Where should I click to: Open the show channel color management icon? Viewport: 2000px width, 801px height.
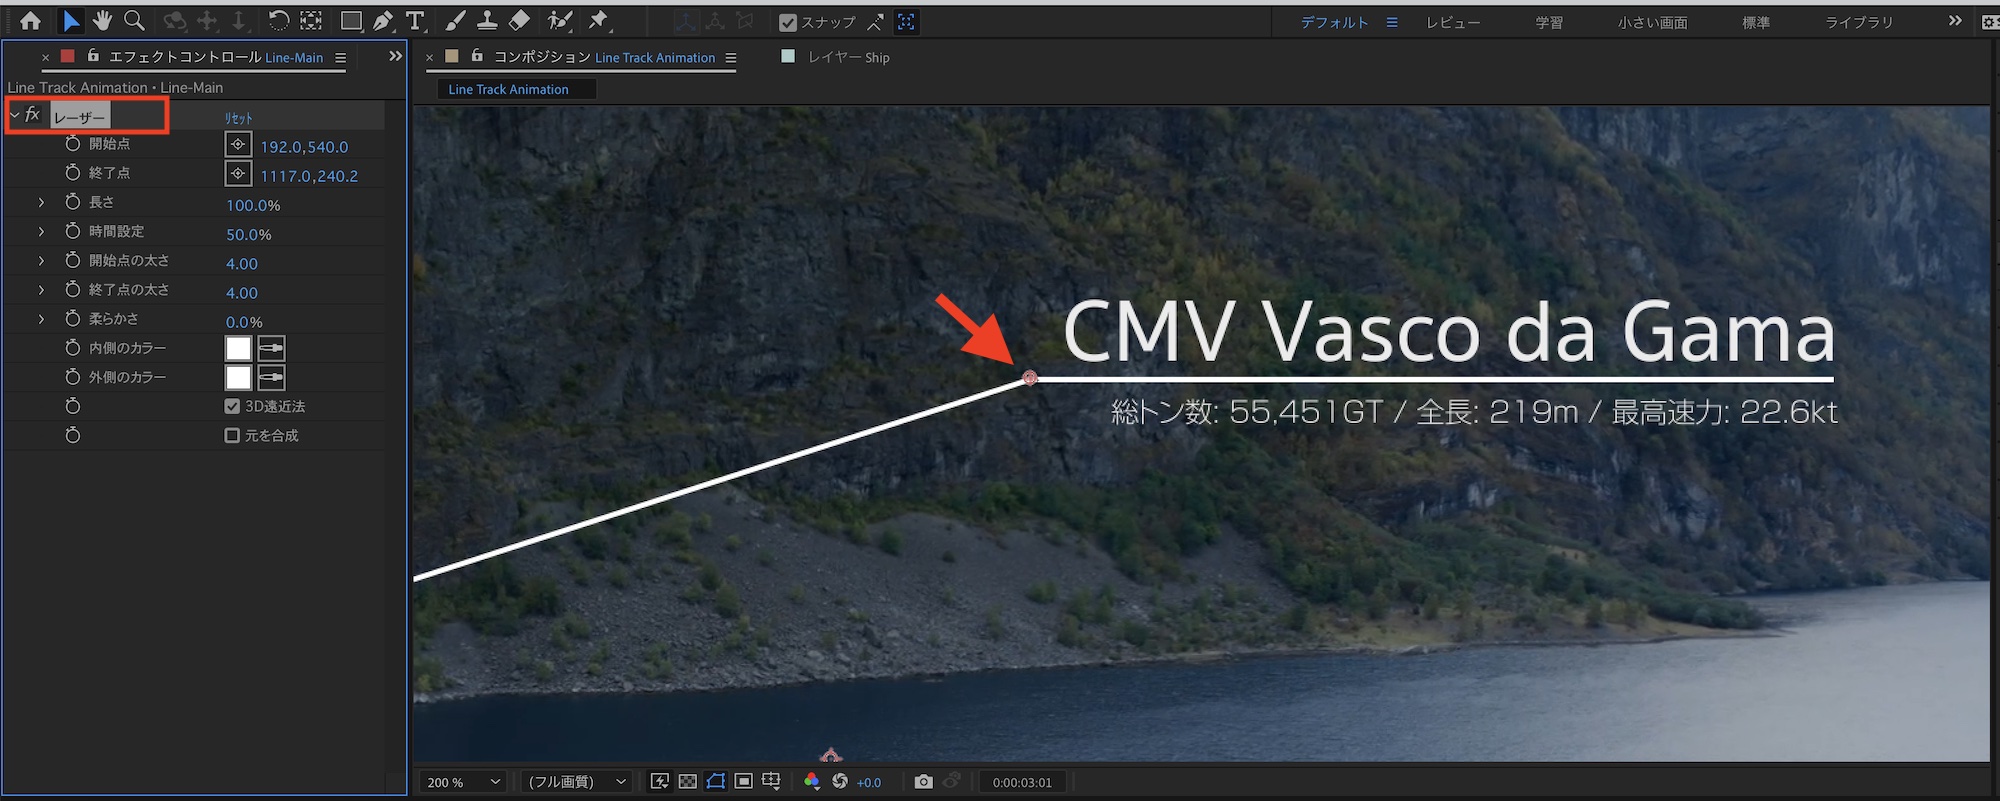pyautogui.click(x=812, y=782)
